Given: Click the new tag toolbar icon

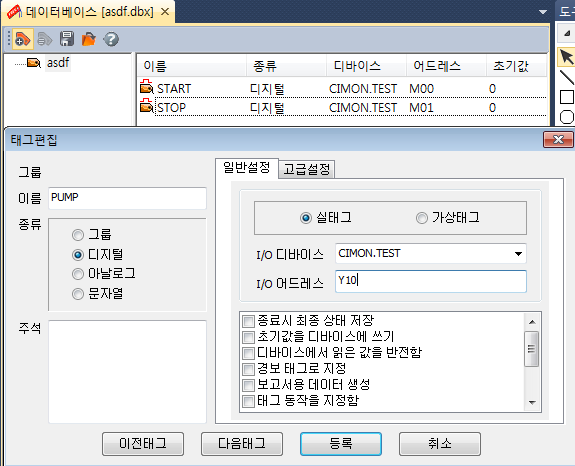Looking at the screenshot, I should pyautogui.click(x=23, y=39).
